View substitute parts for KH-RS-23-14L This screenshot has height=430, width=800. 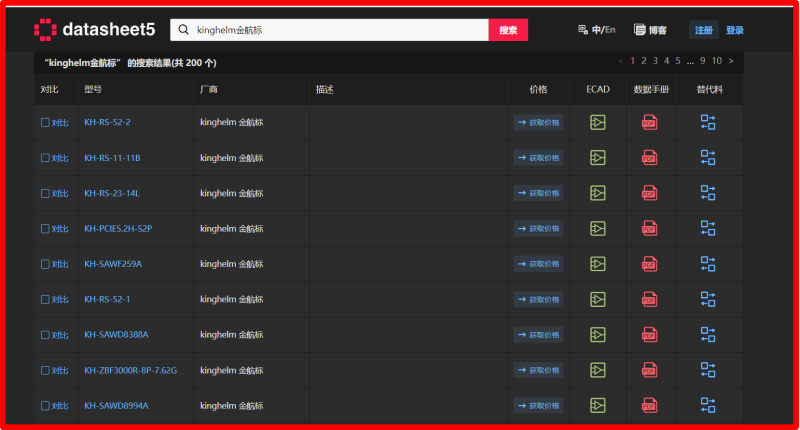point(708,193)
